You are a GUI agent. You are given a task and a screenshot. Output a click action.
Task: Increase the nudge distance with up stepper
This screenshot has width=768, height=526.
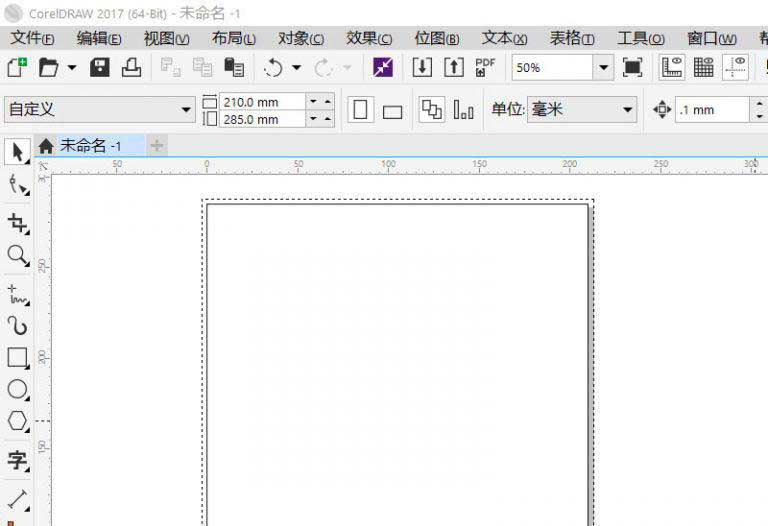coord(759,103)
